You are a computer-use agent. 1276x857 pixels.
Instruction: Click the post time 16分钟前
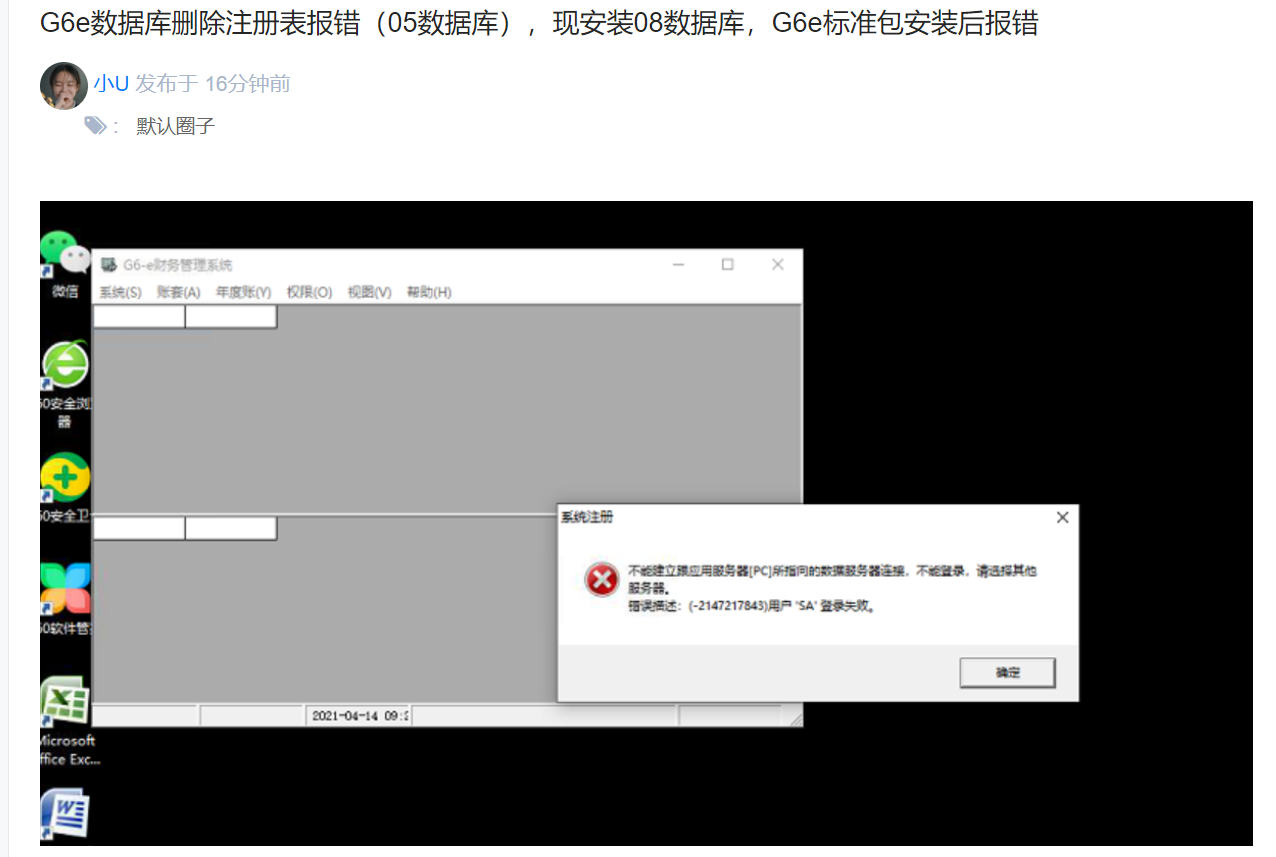(x=248, y=84)
